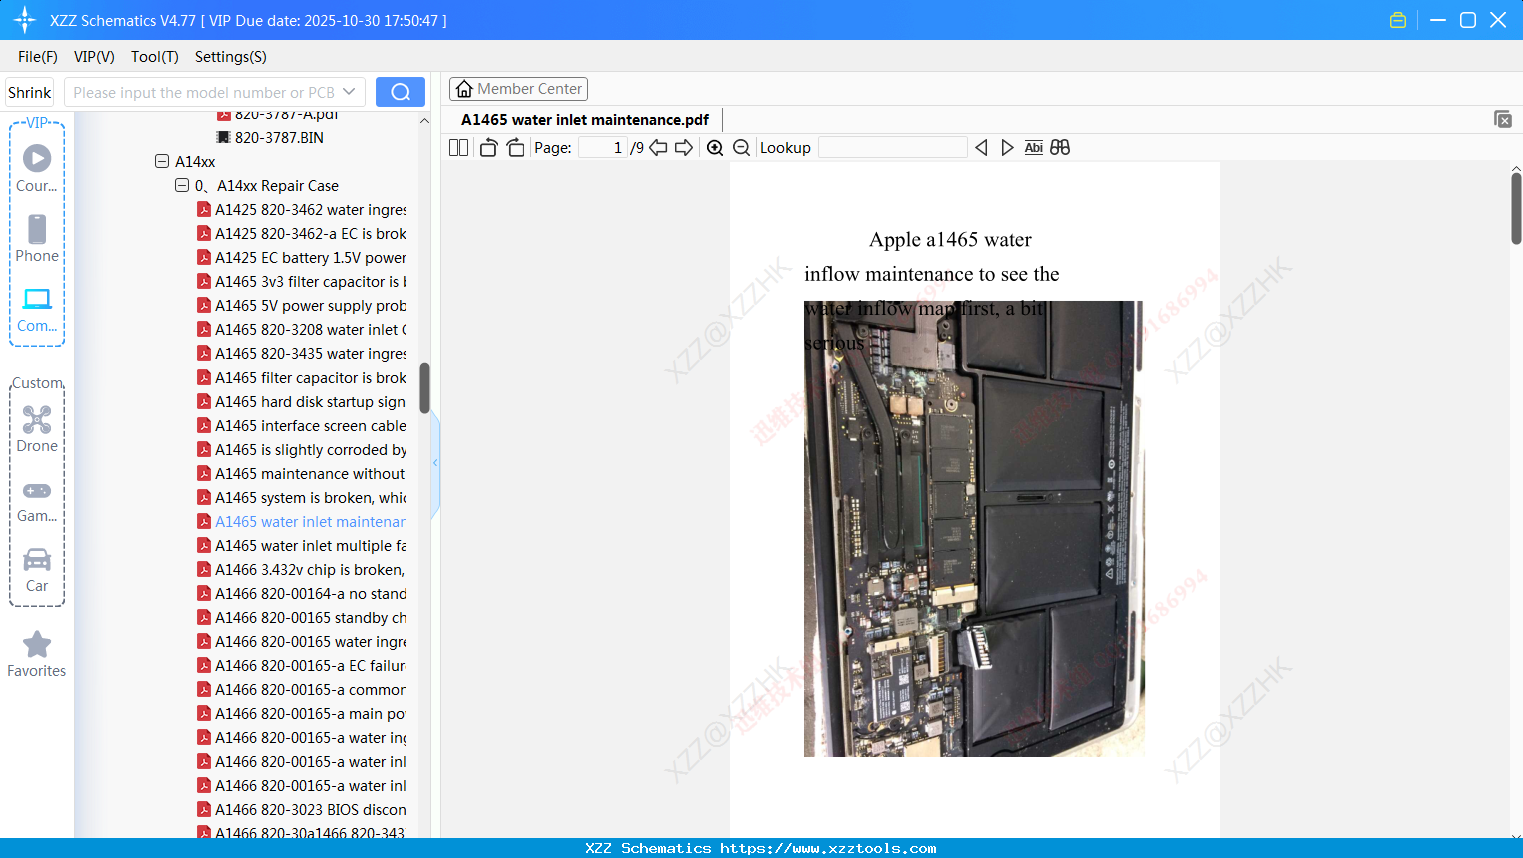Viewport: 1523px width, 858px height.
Task: Open the Game console category
Action: pyautogui.click(x=37, y=500)
